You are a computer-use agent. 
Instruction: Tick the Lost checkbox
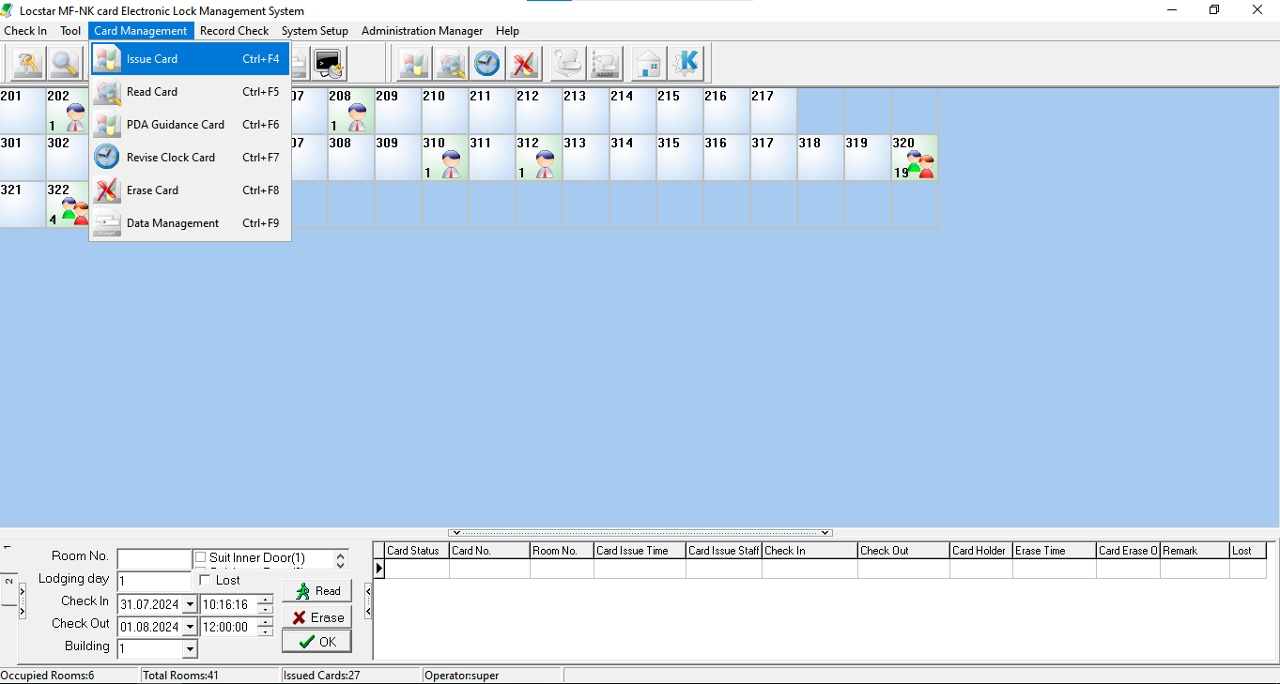[205, 580]
